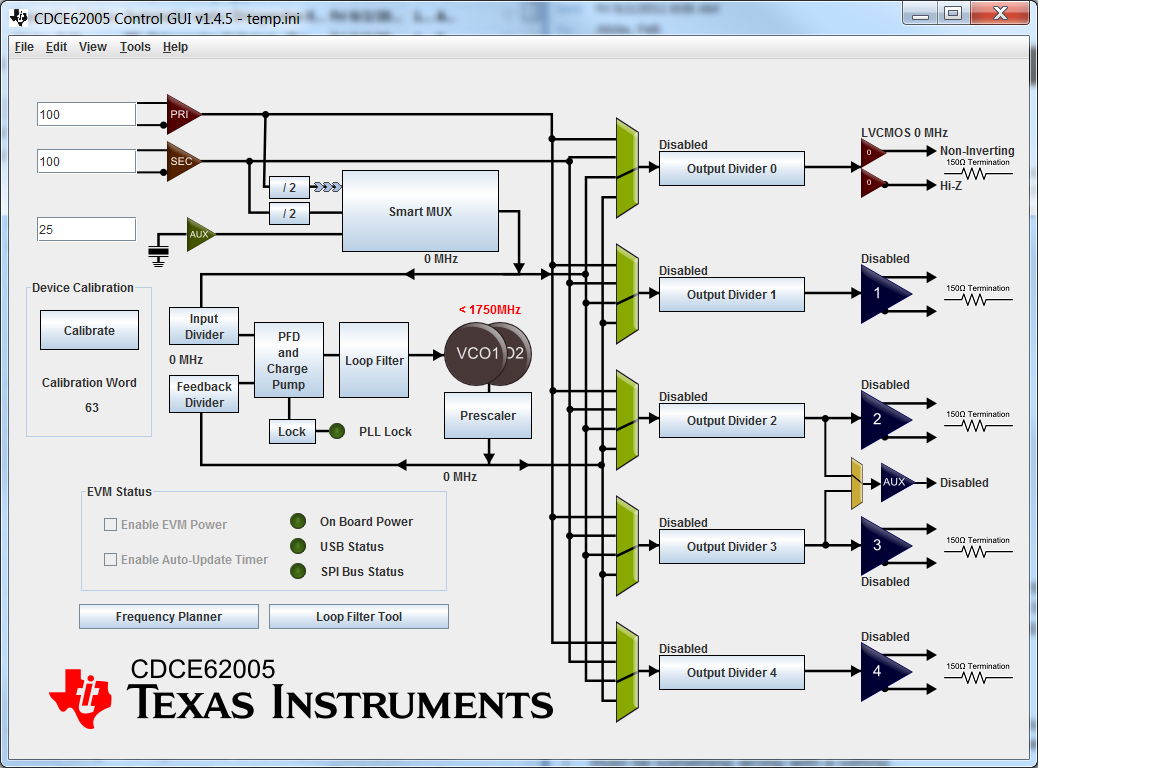Click the PLL Lock indicator LED
The width and height of the screenshot is (1152, 768).
pyautogui.click(x=336, y=431)
